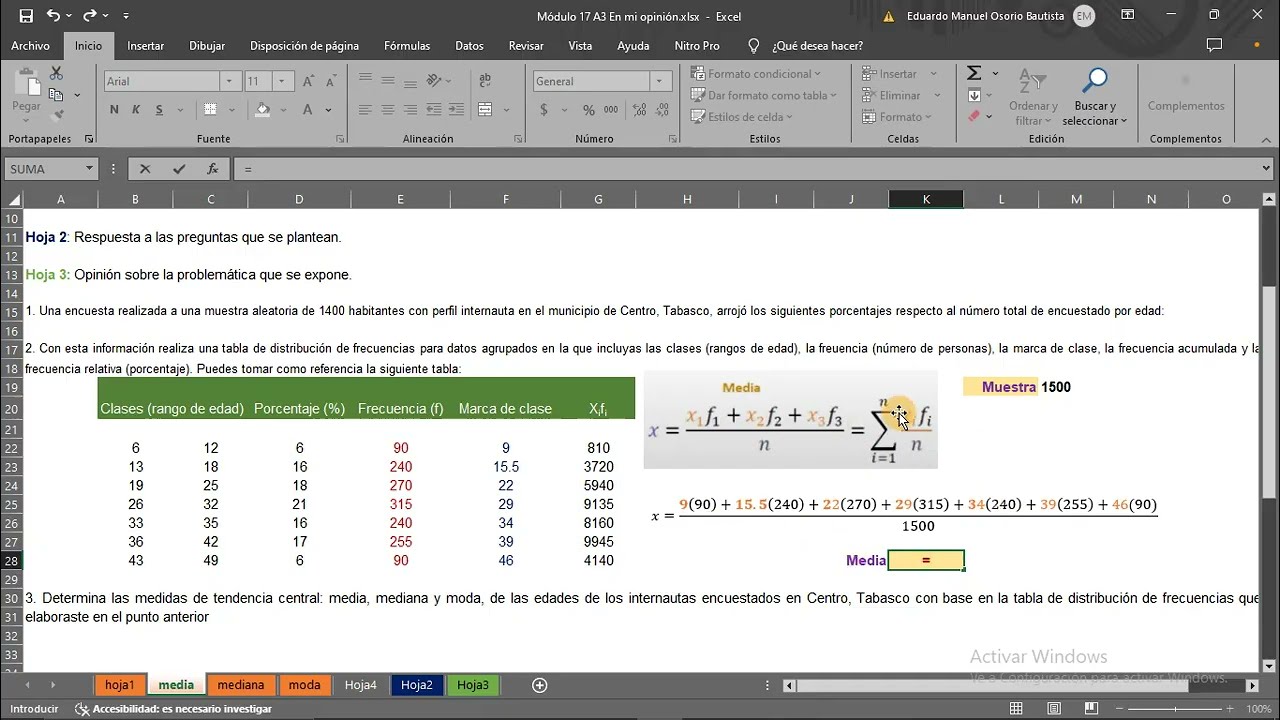The image size is (1280, 720).
Task: Click the share comments icon top right
Action: (x=1214, y=45)
